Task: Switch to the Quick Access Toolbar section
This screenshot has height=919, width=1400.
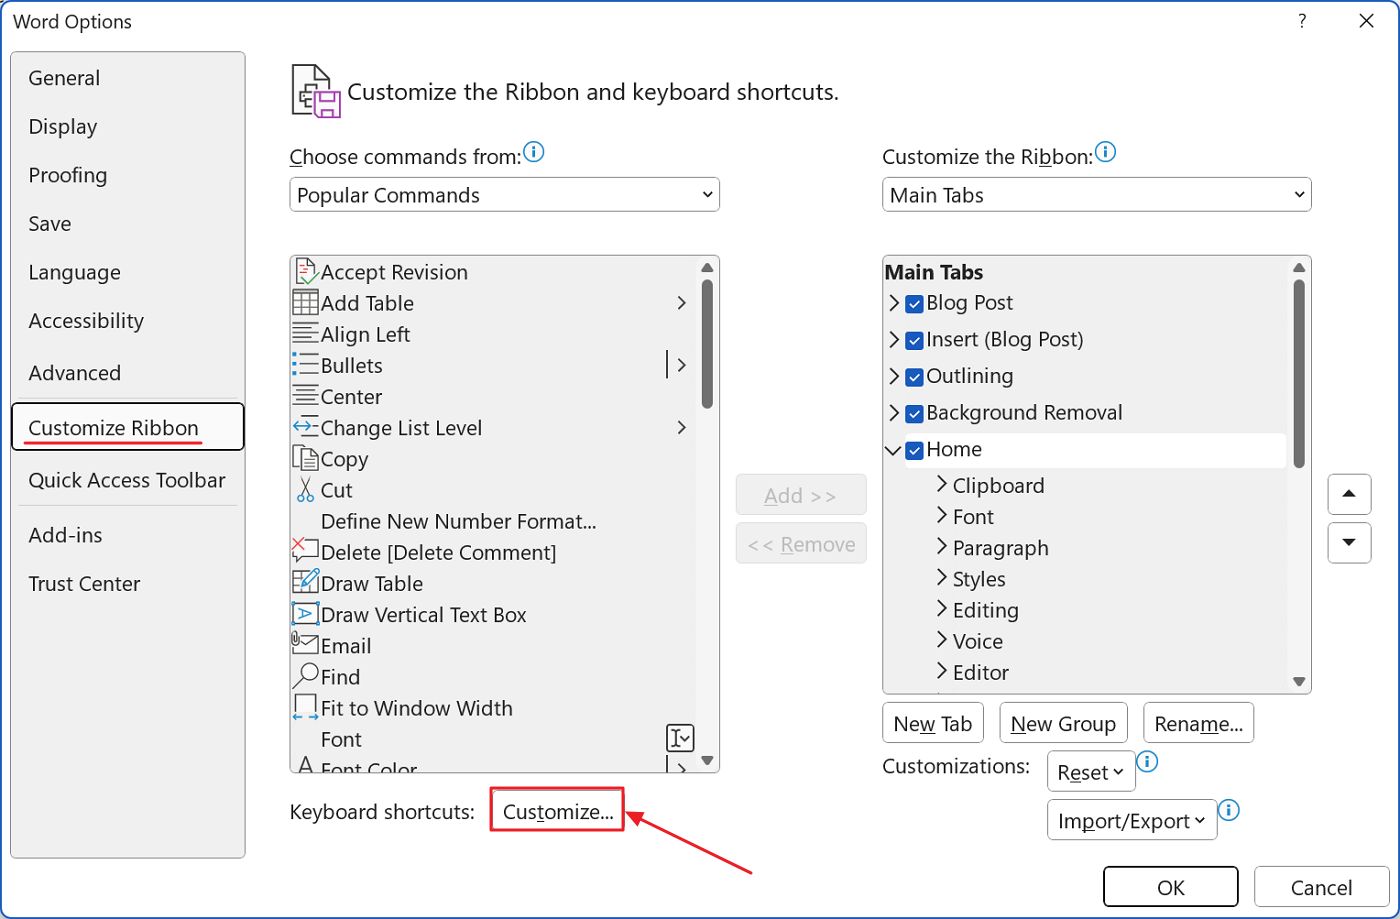Action: pos(127,480)
